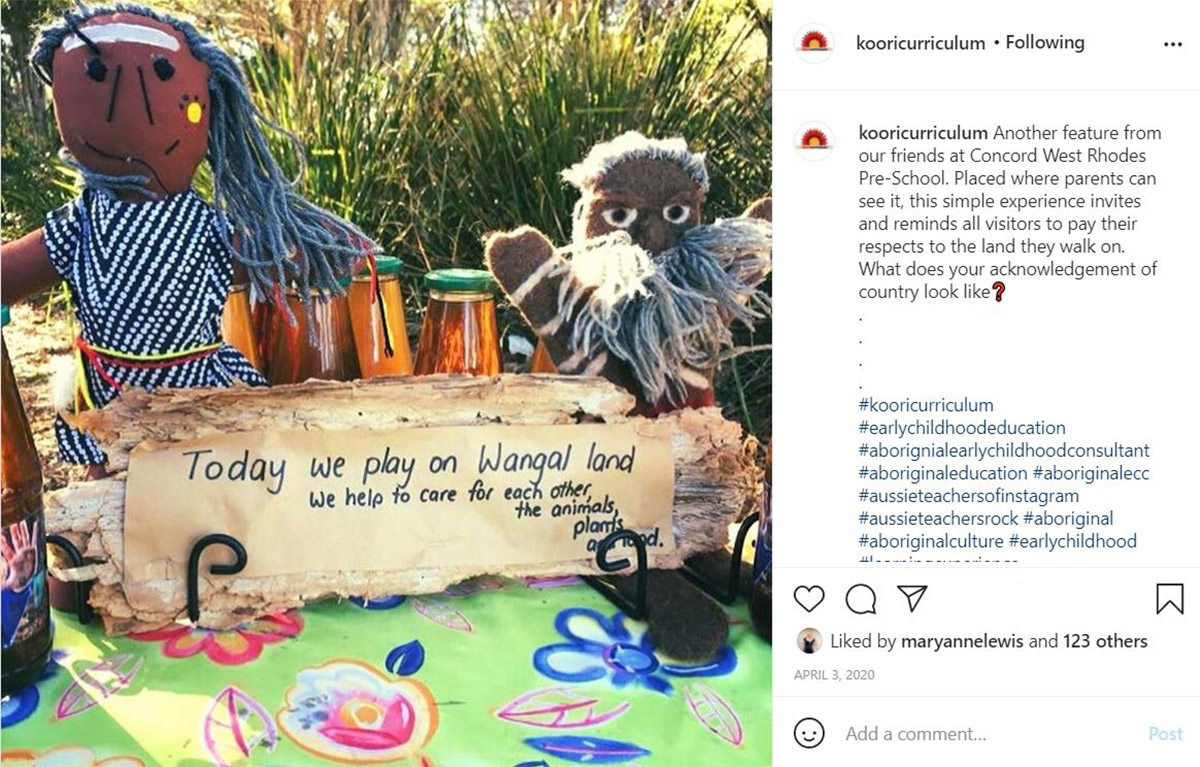
Task: Save the post with the bookmark icon
Action: [x=1170, y=598]
